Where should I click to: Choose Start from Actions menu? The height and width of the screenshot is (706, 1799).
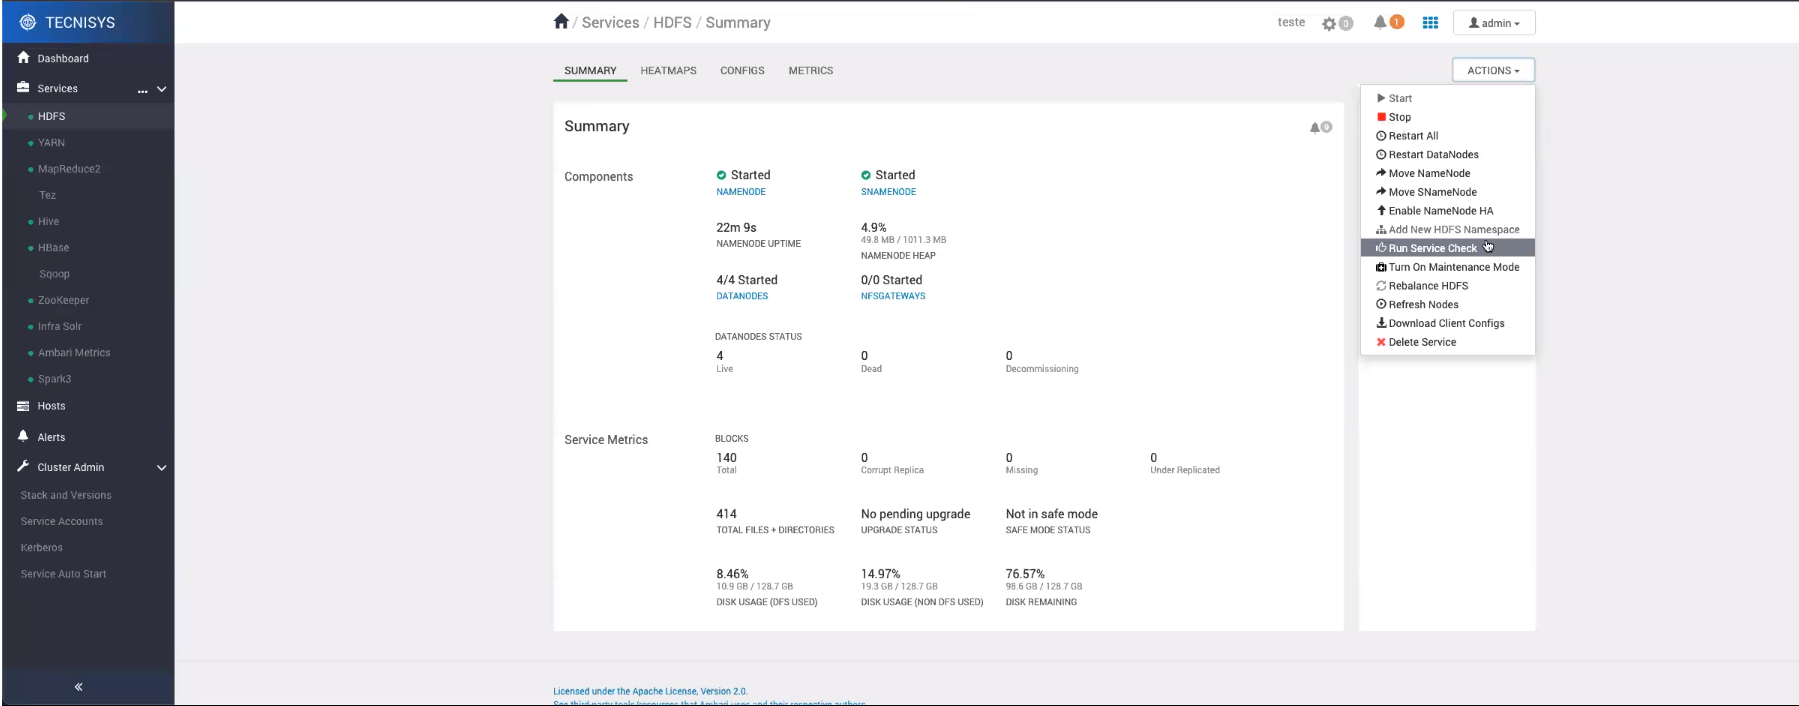[x=1447, y=98]
